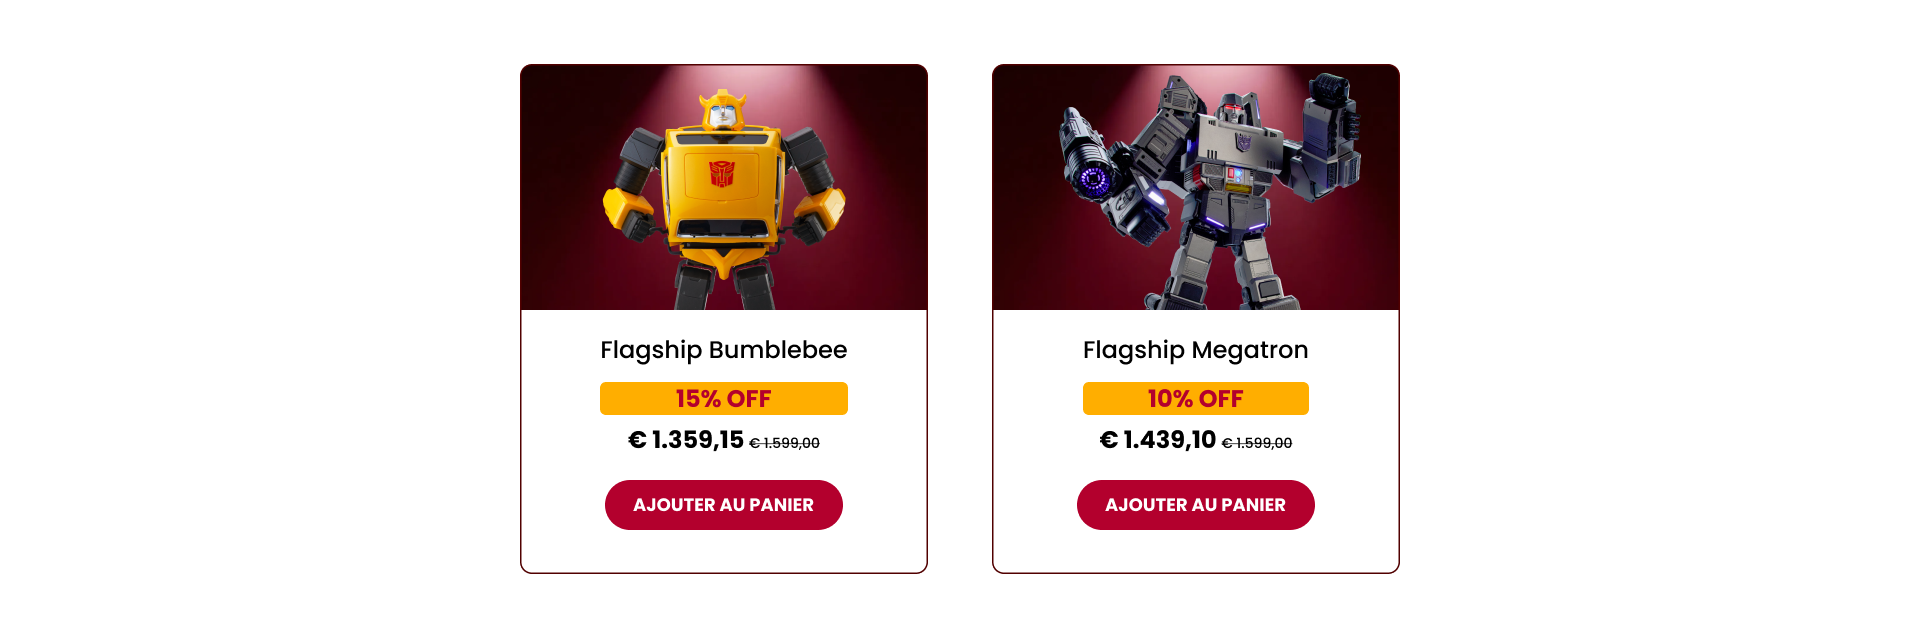Select the € 1.439,10 sale price
1920x638 pixels.
tap(1158, 440)
